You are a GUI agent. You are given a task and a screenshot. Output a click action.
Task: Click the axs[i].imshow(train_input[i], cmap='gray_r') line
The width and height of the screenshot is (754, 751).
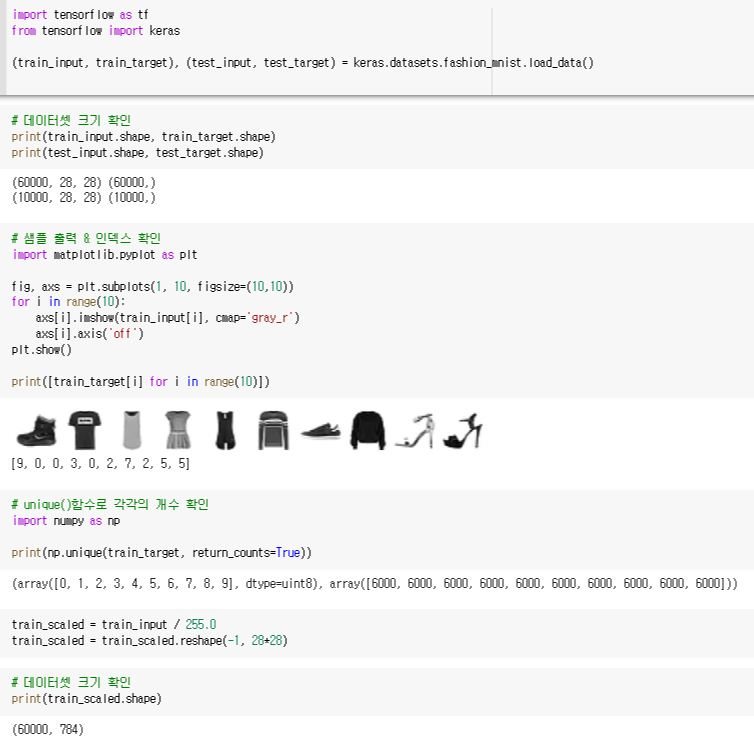click(167, 318)
